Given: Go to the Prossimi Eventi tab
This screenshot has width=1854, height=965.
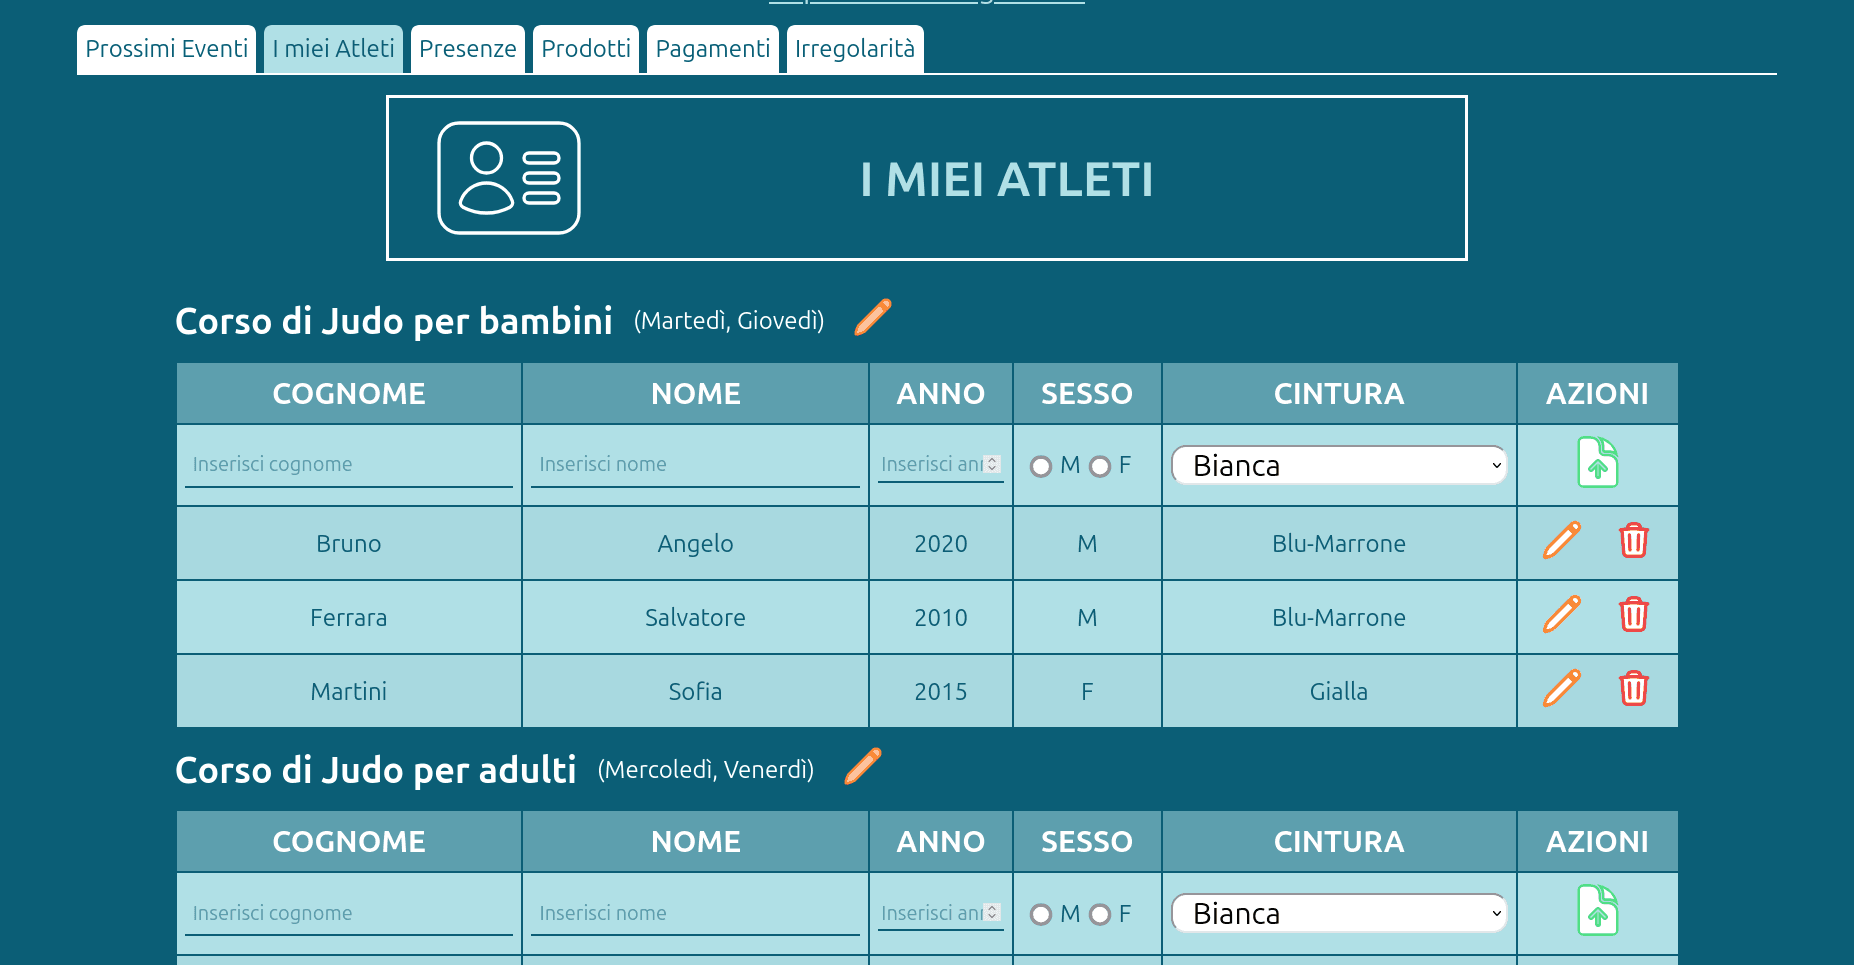Looking at the screenshot, I should coord(166,49).
